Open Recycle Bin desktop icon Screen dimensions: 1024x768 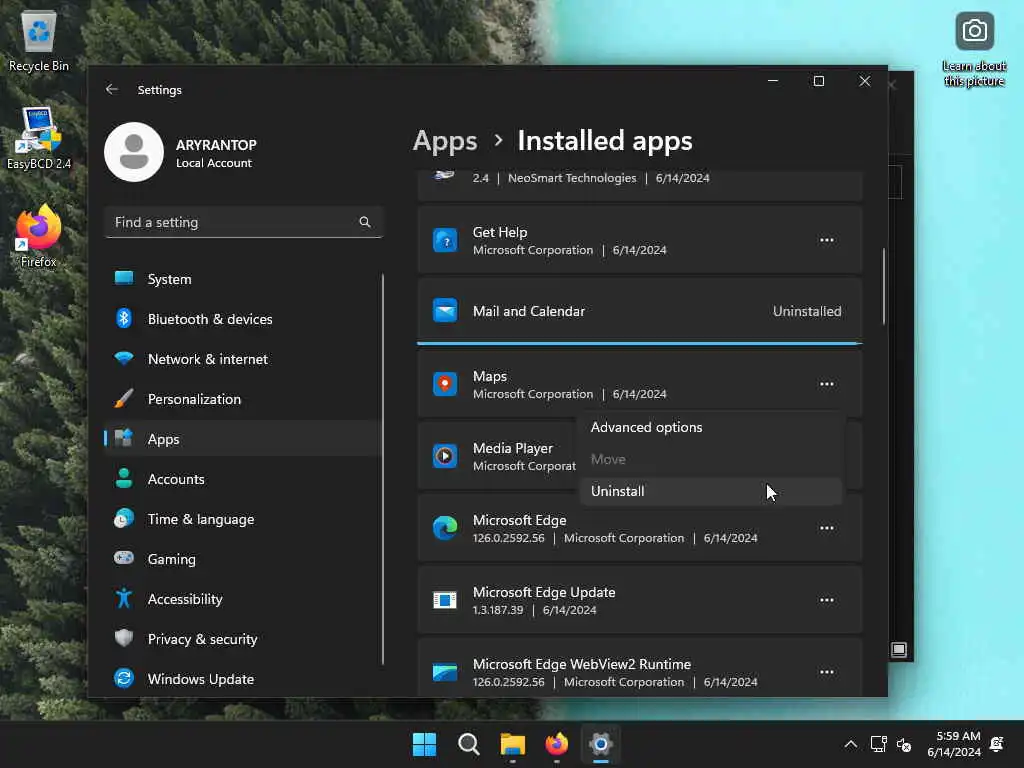[x=39, y=41]
